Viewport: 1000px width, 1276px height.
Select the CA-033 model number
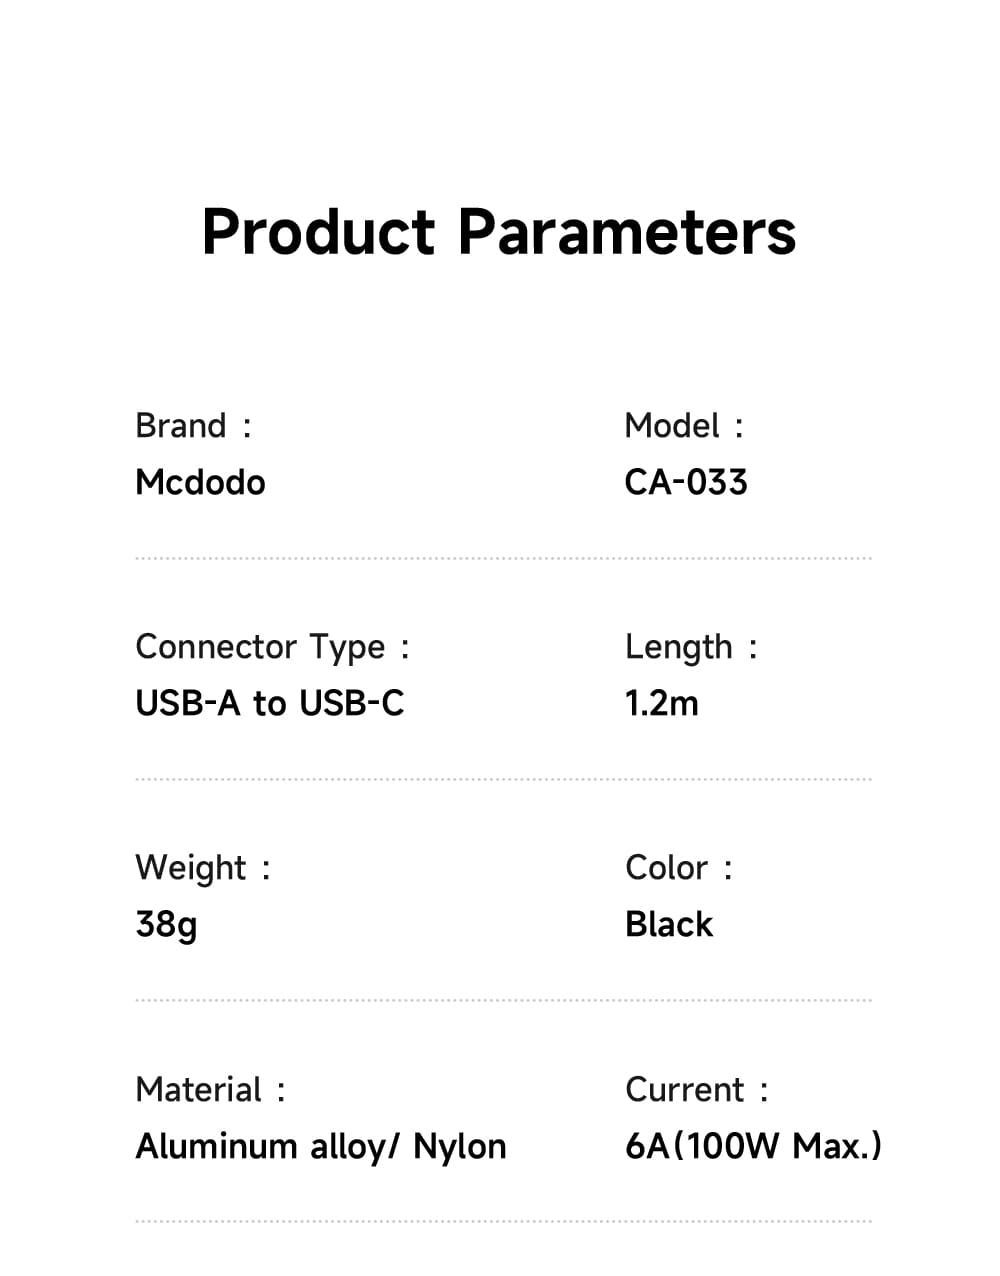pyautogui.click(x=686, y=483)
